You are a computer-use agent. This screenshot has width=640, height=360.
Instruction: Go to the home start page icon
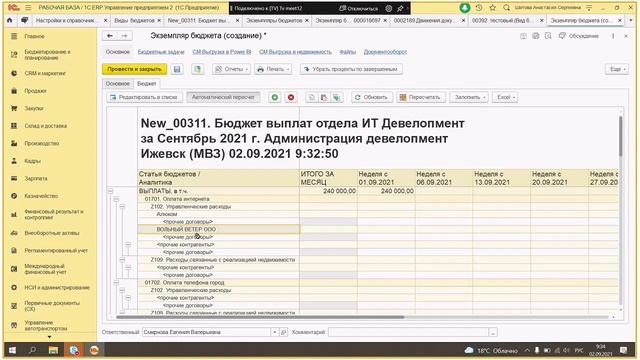tap(10, 20)
